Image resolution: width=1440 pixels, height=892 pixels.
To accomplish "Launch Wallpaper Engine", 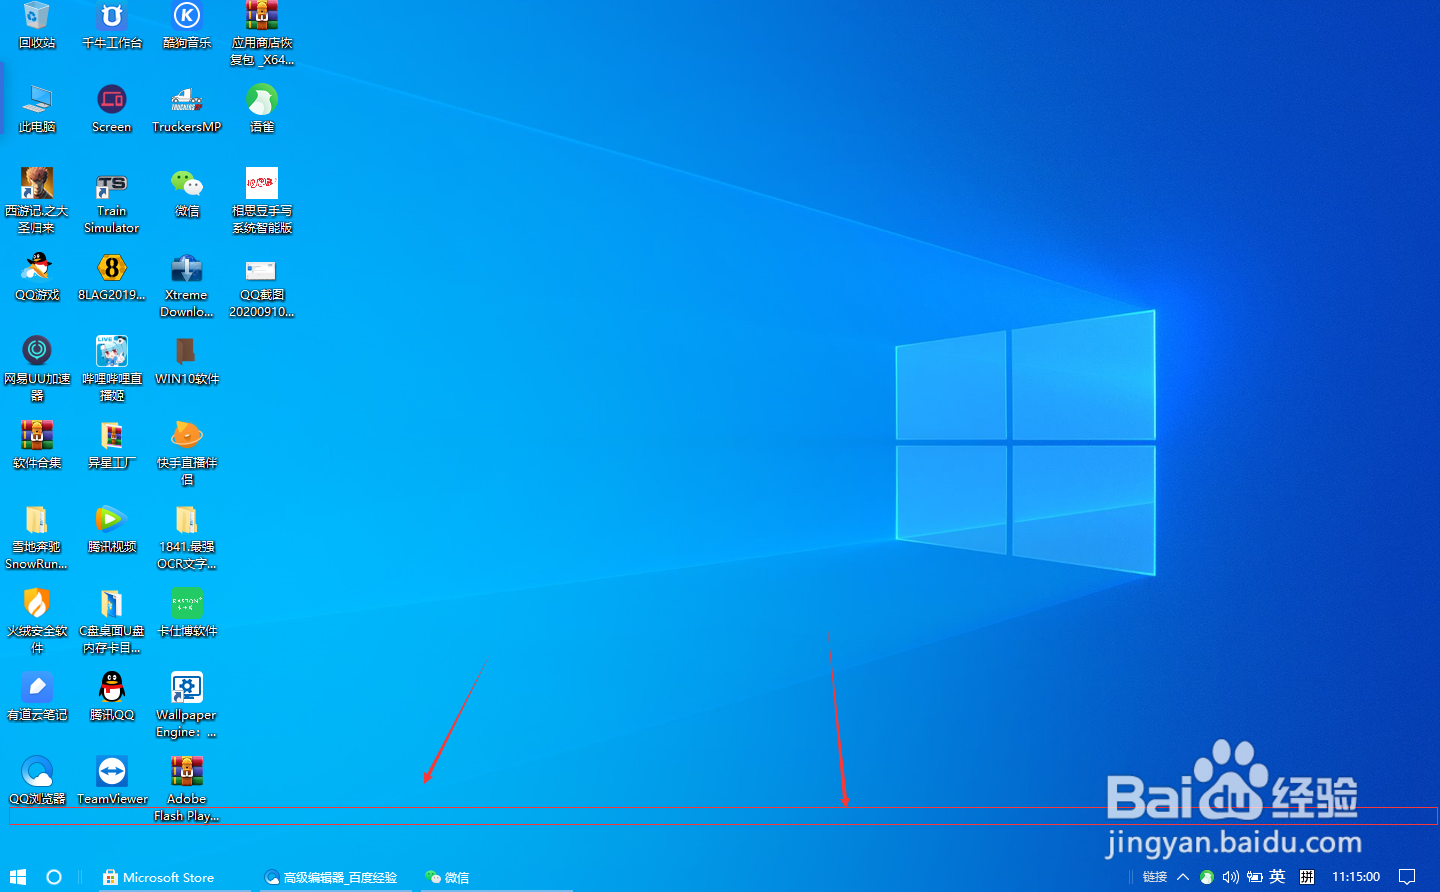I will 186,689.
